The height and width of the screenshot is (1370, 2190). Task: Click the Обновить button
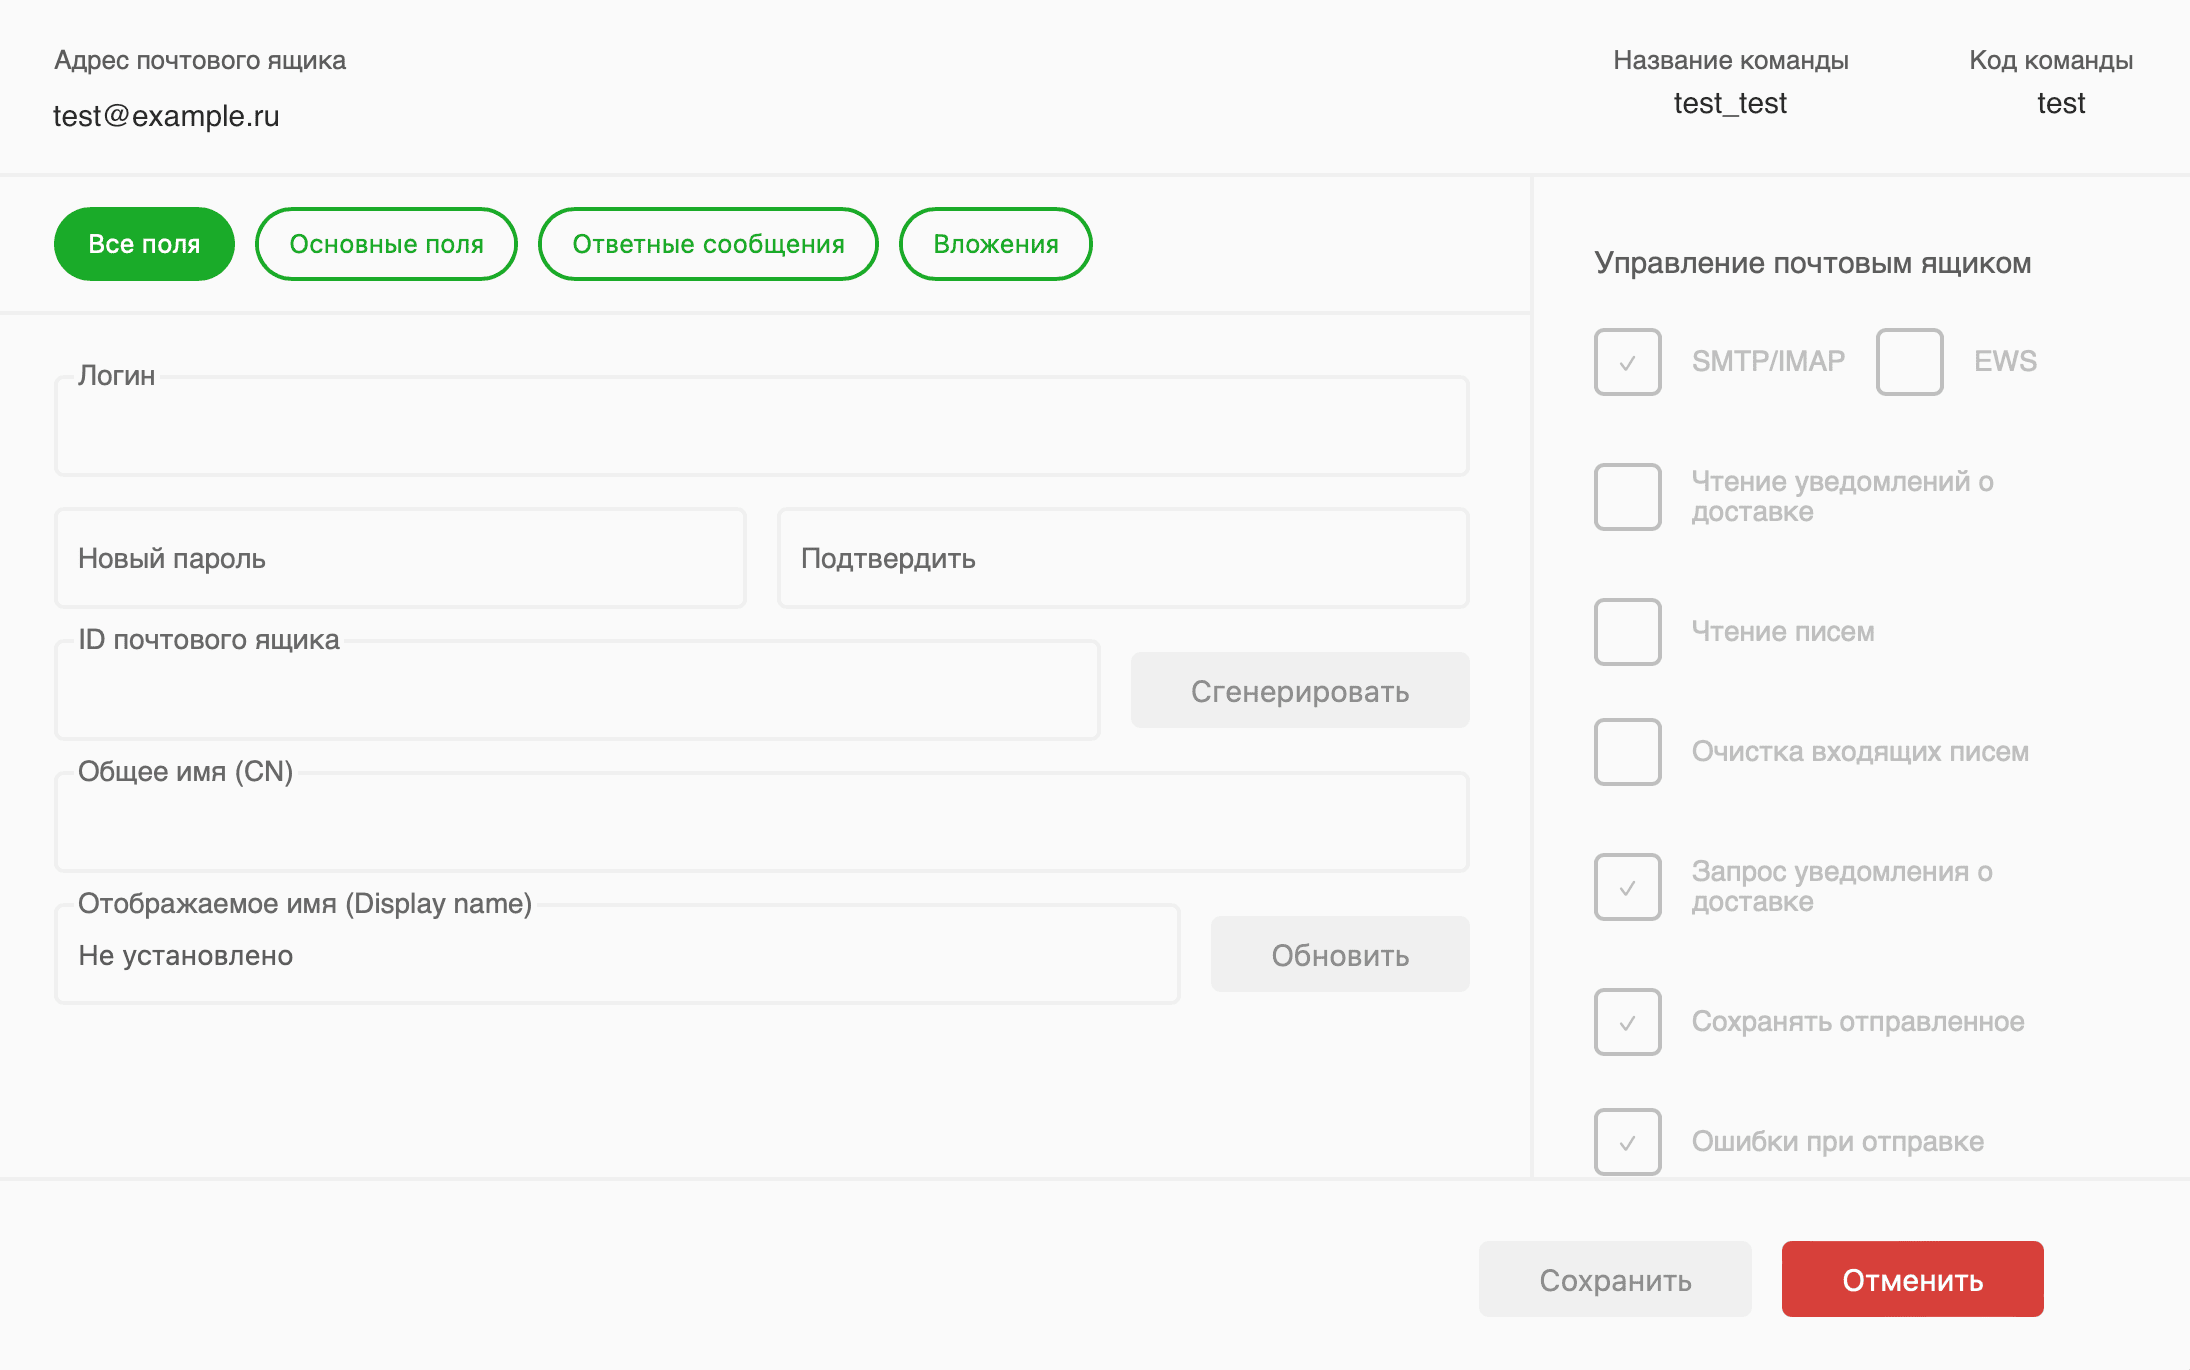pyautogui.click(x=1339, y=955)
